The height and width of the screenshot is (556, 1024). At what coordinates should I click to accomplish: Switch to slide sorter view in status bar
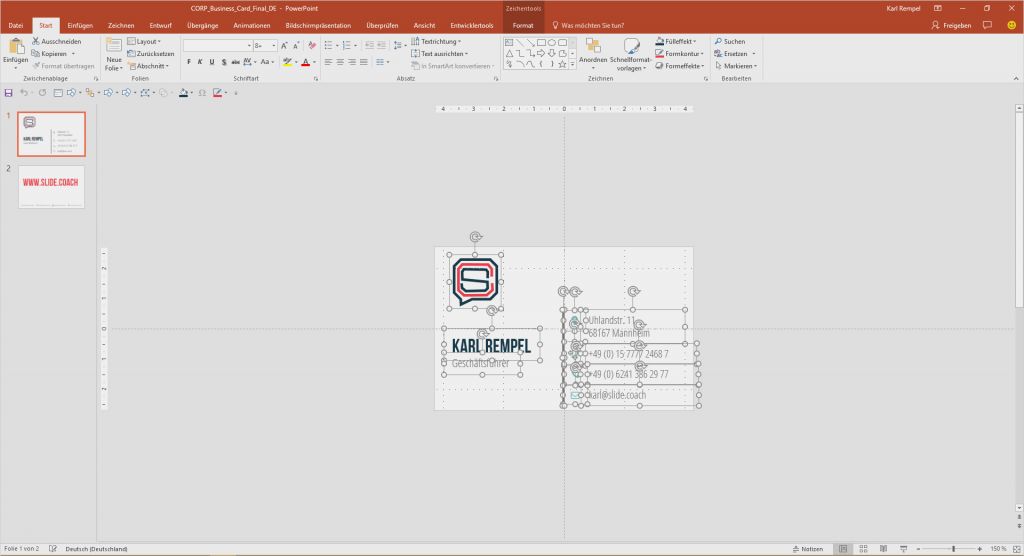point(863,549)
